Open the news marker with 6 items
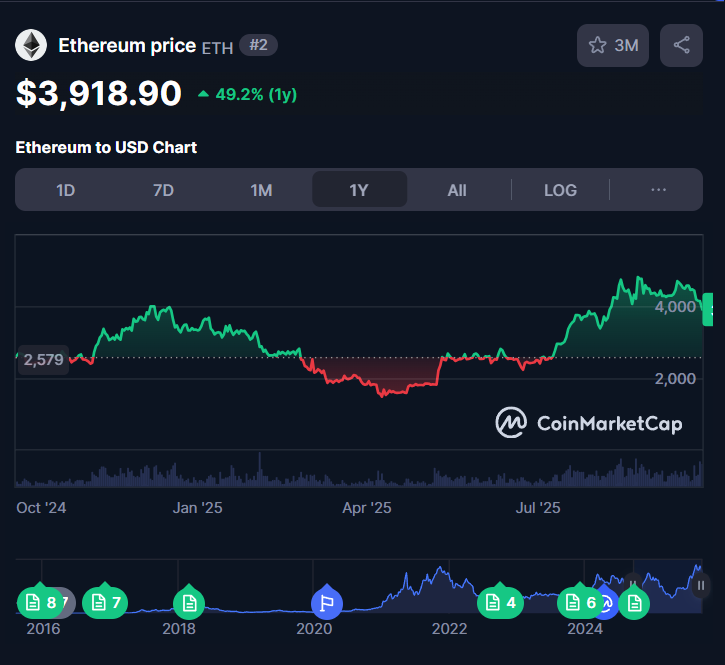 click(579, 602)
